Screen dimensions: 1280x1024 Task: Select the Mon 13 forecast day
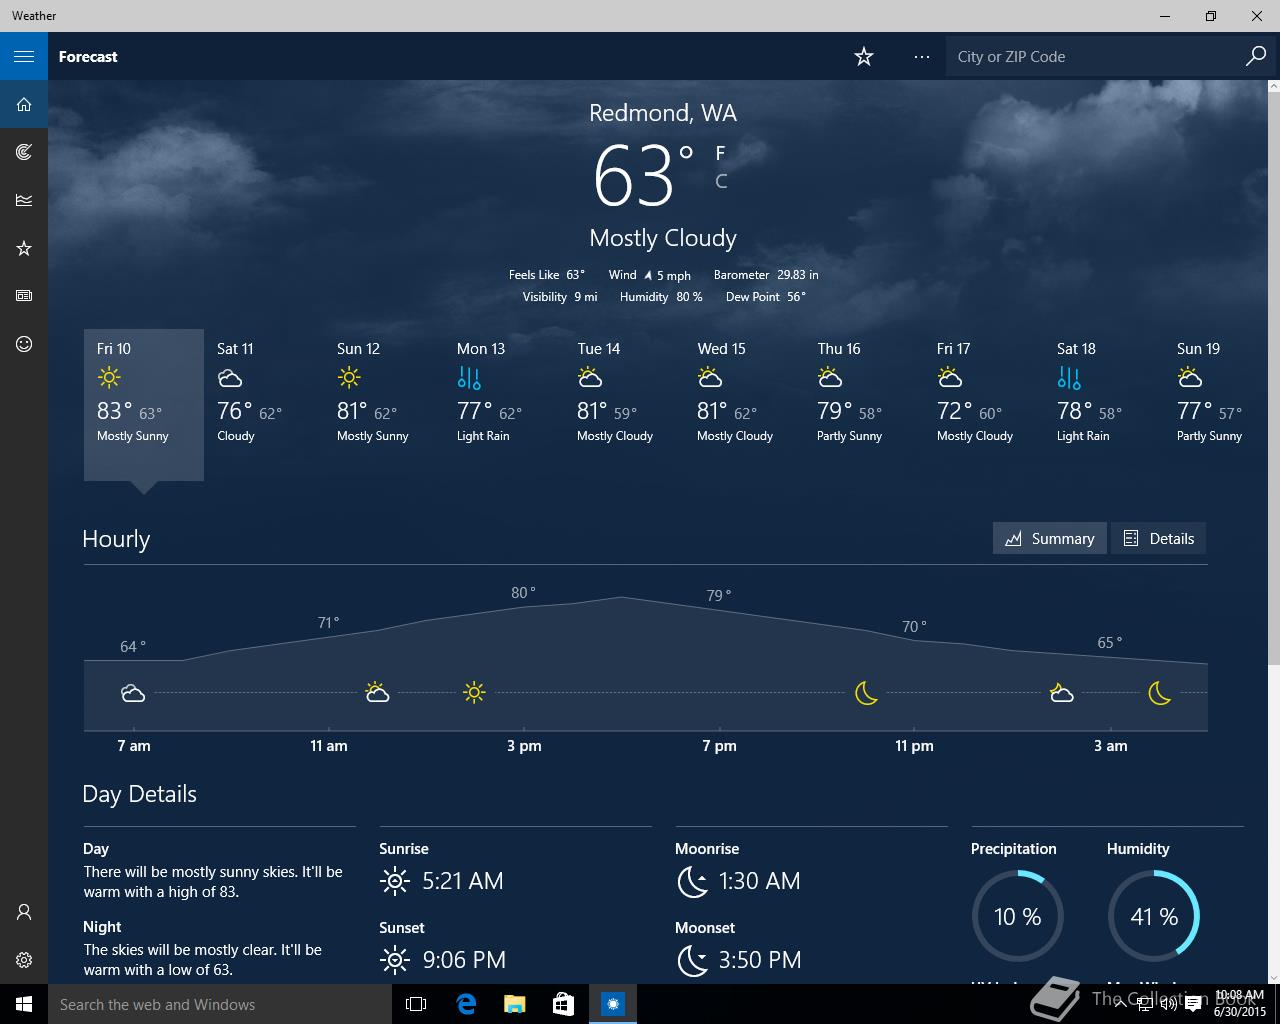pos(504,405)
